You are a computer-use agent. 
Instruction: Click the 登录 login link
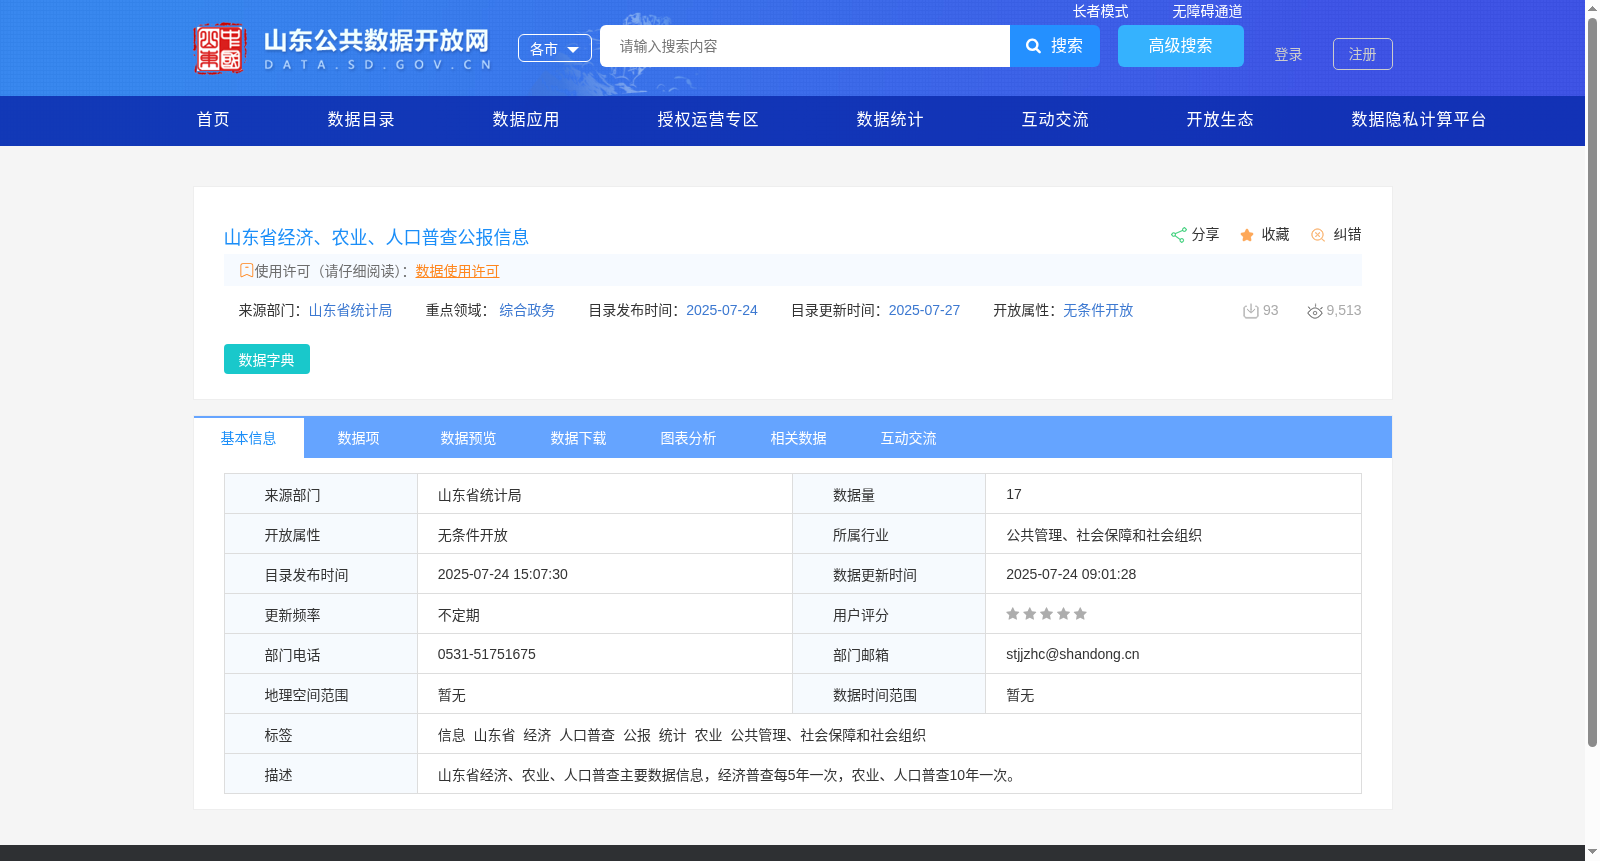point(1288,54)
